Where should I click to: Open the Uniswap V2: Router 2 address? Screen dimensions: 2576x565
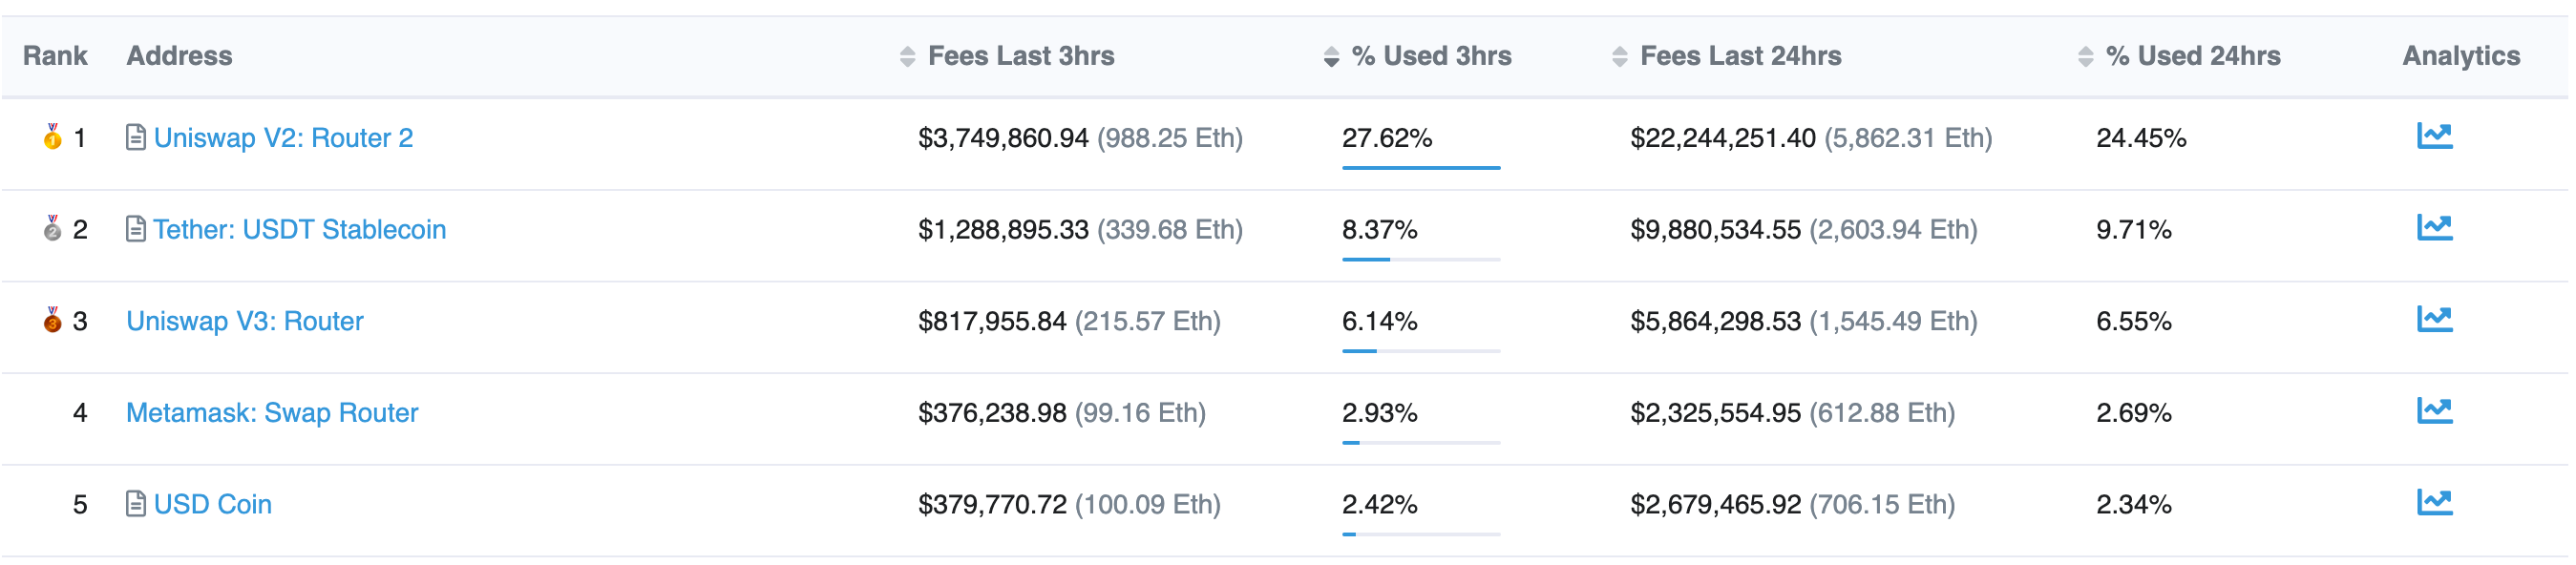click(283, 138)
